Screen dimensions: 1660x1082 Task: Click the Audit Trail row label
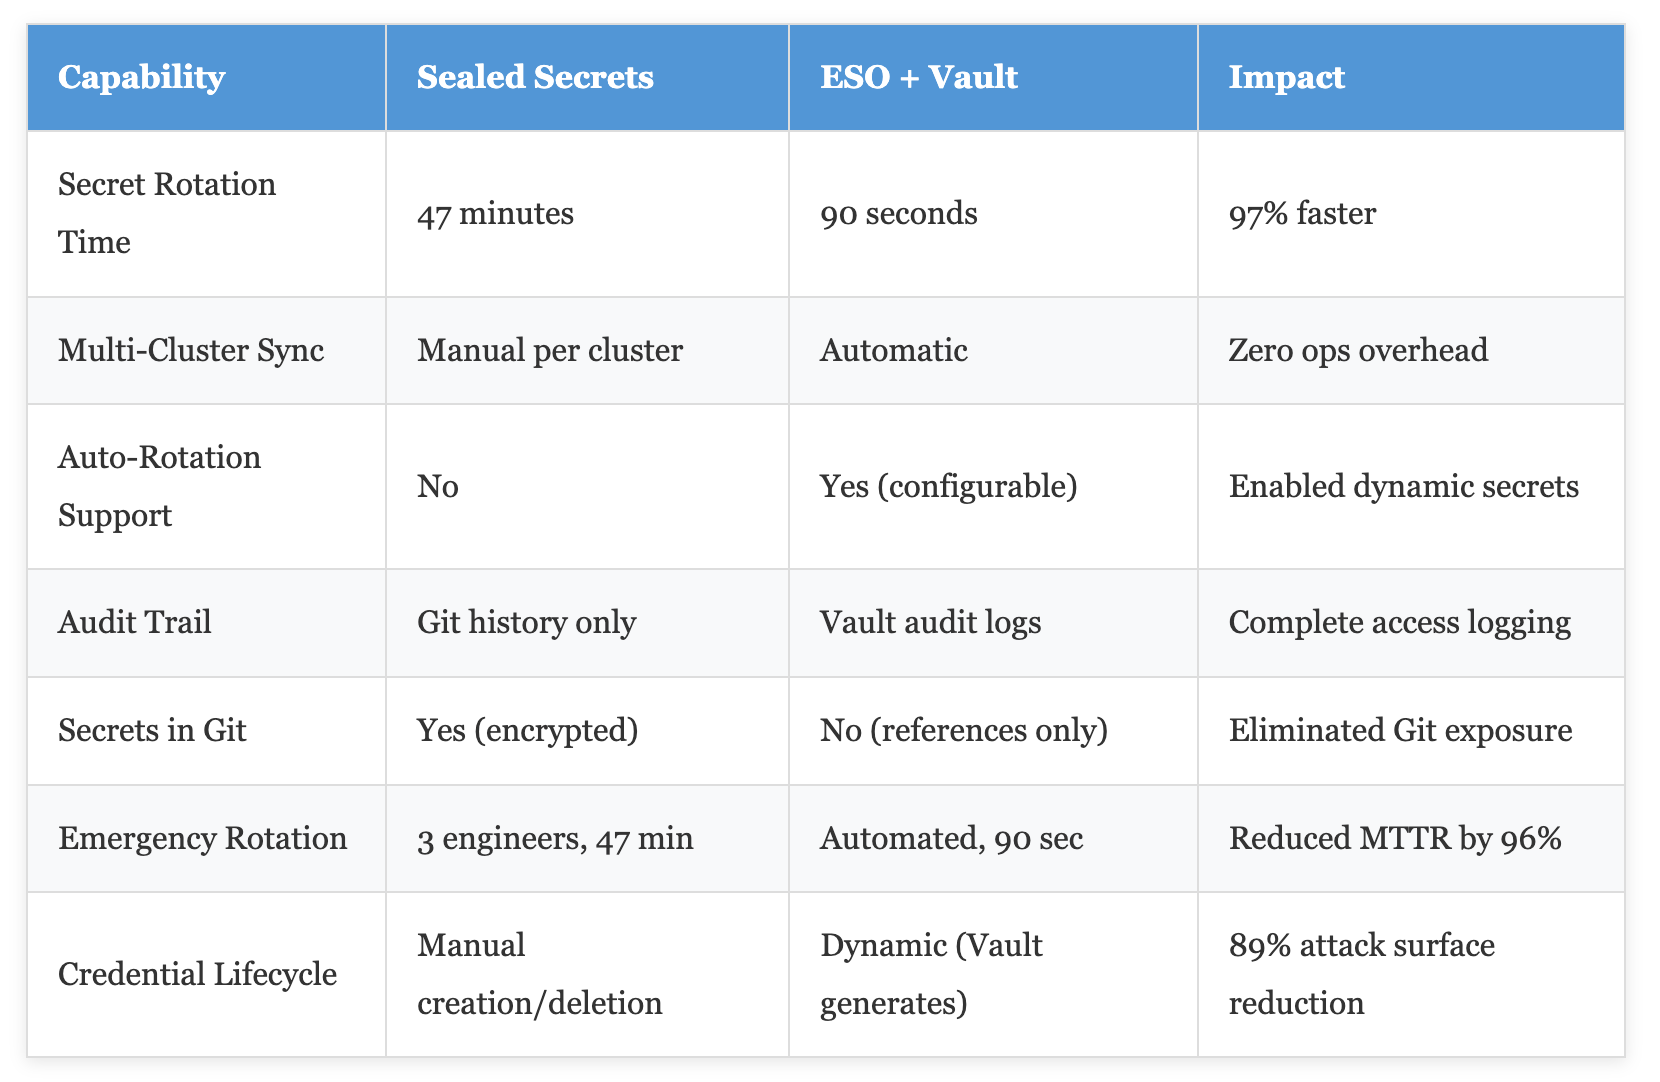point(206,623)
